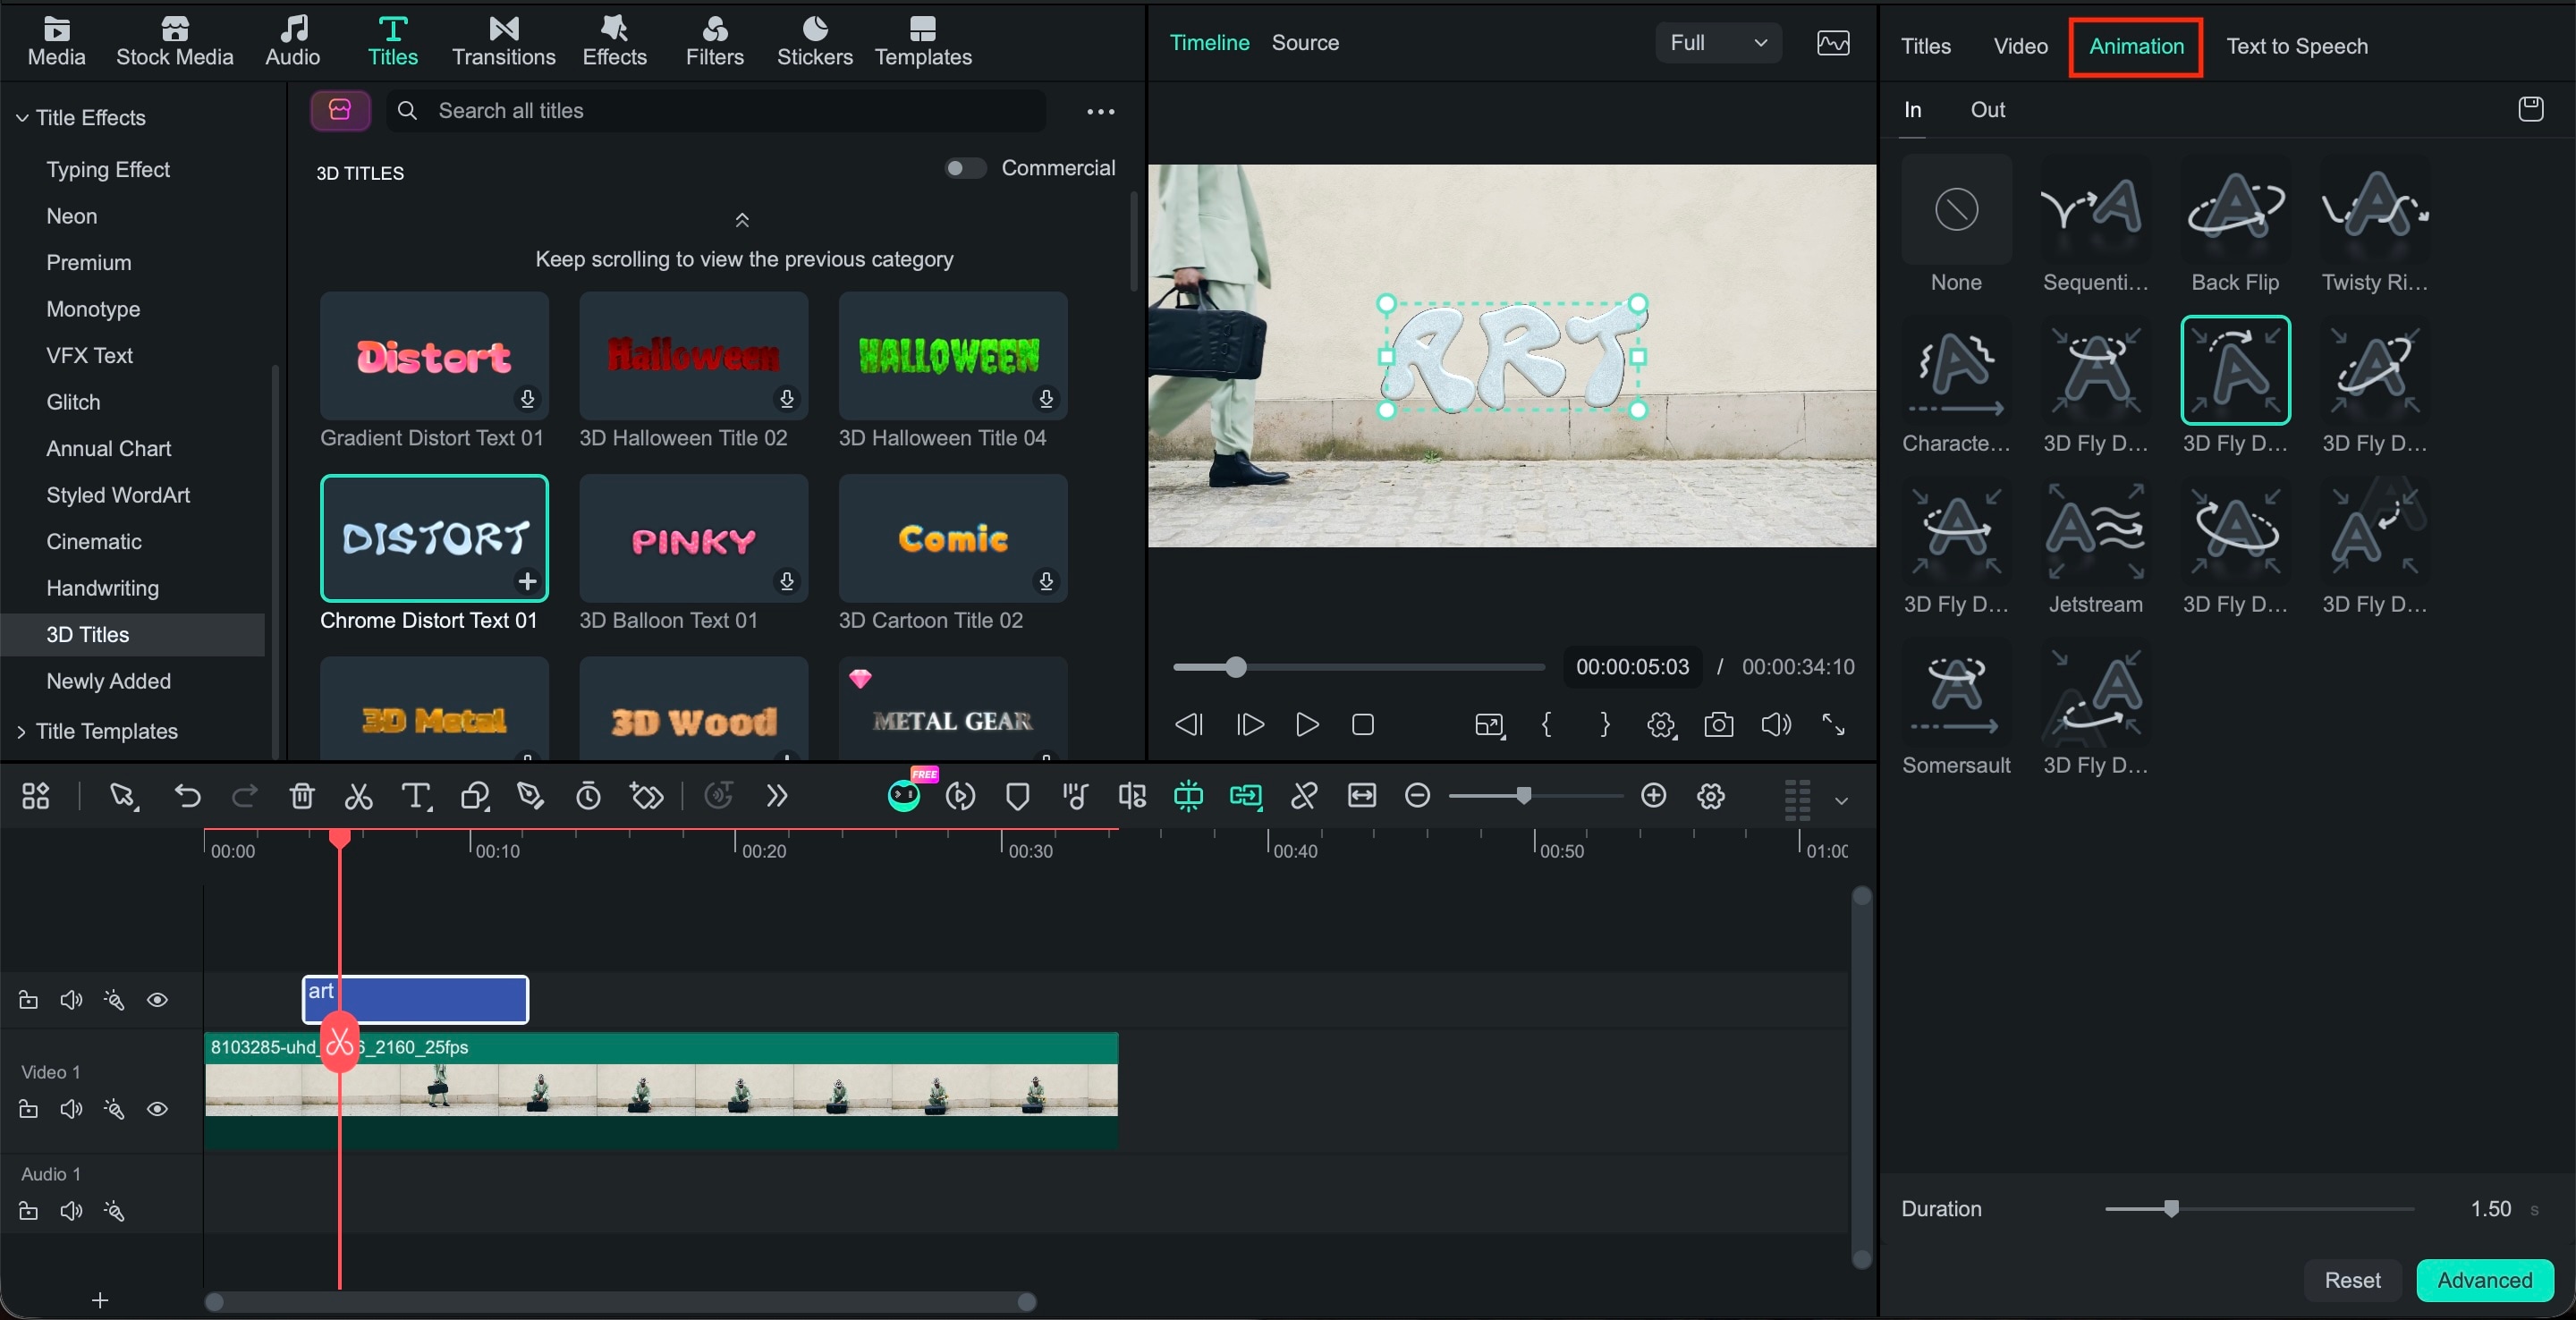The image size is (2576, 1320).
Task: Switch to the Out animation tab
Action: (x=1987, y=109)
